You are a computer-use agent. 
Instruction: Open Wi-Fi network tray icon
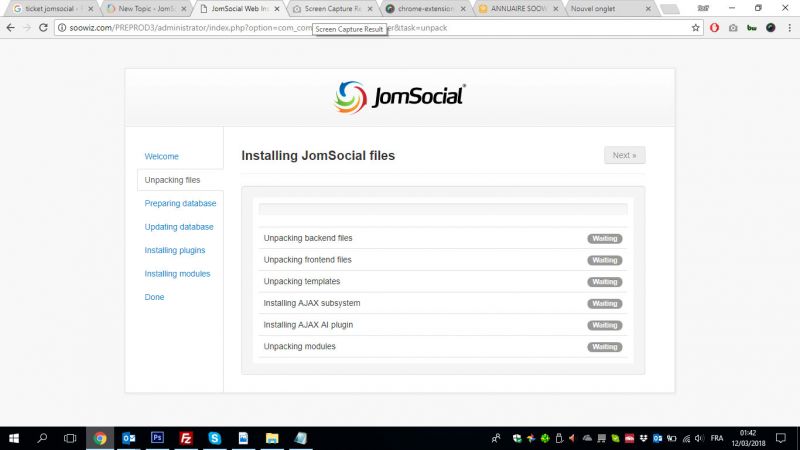click(686, 438)
